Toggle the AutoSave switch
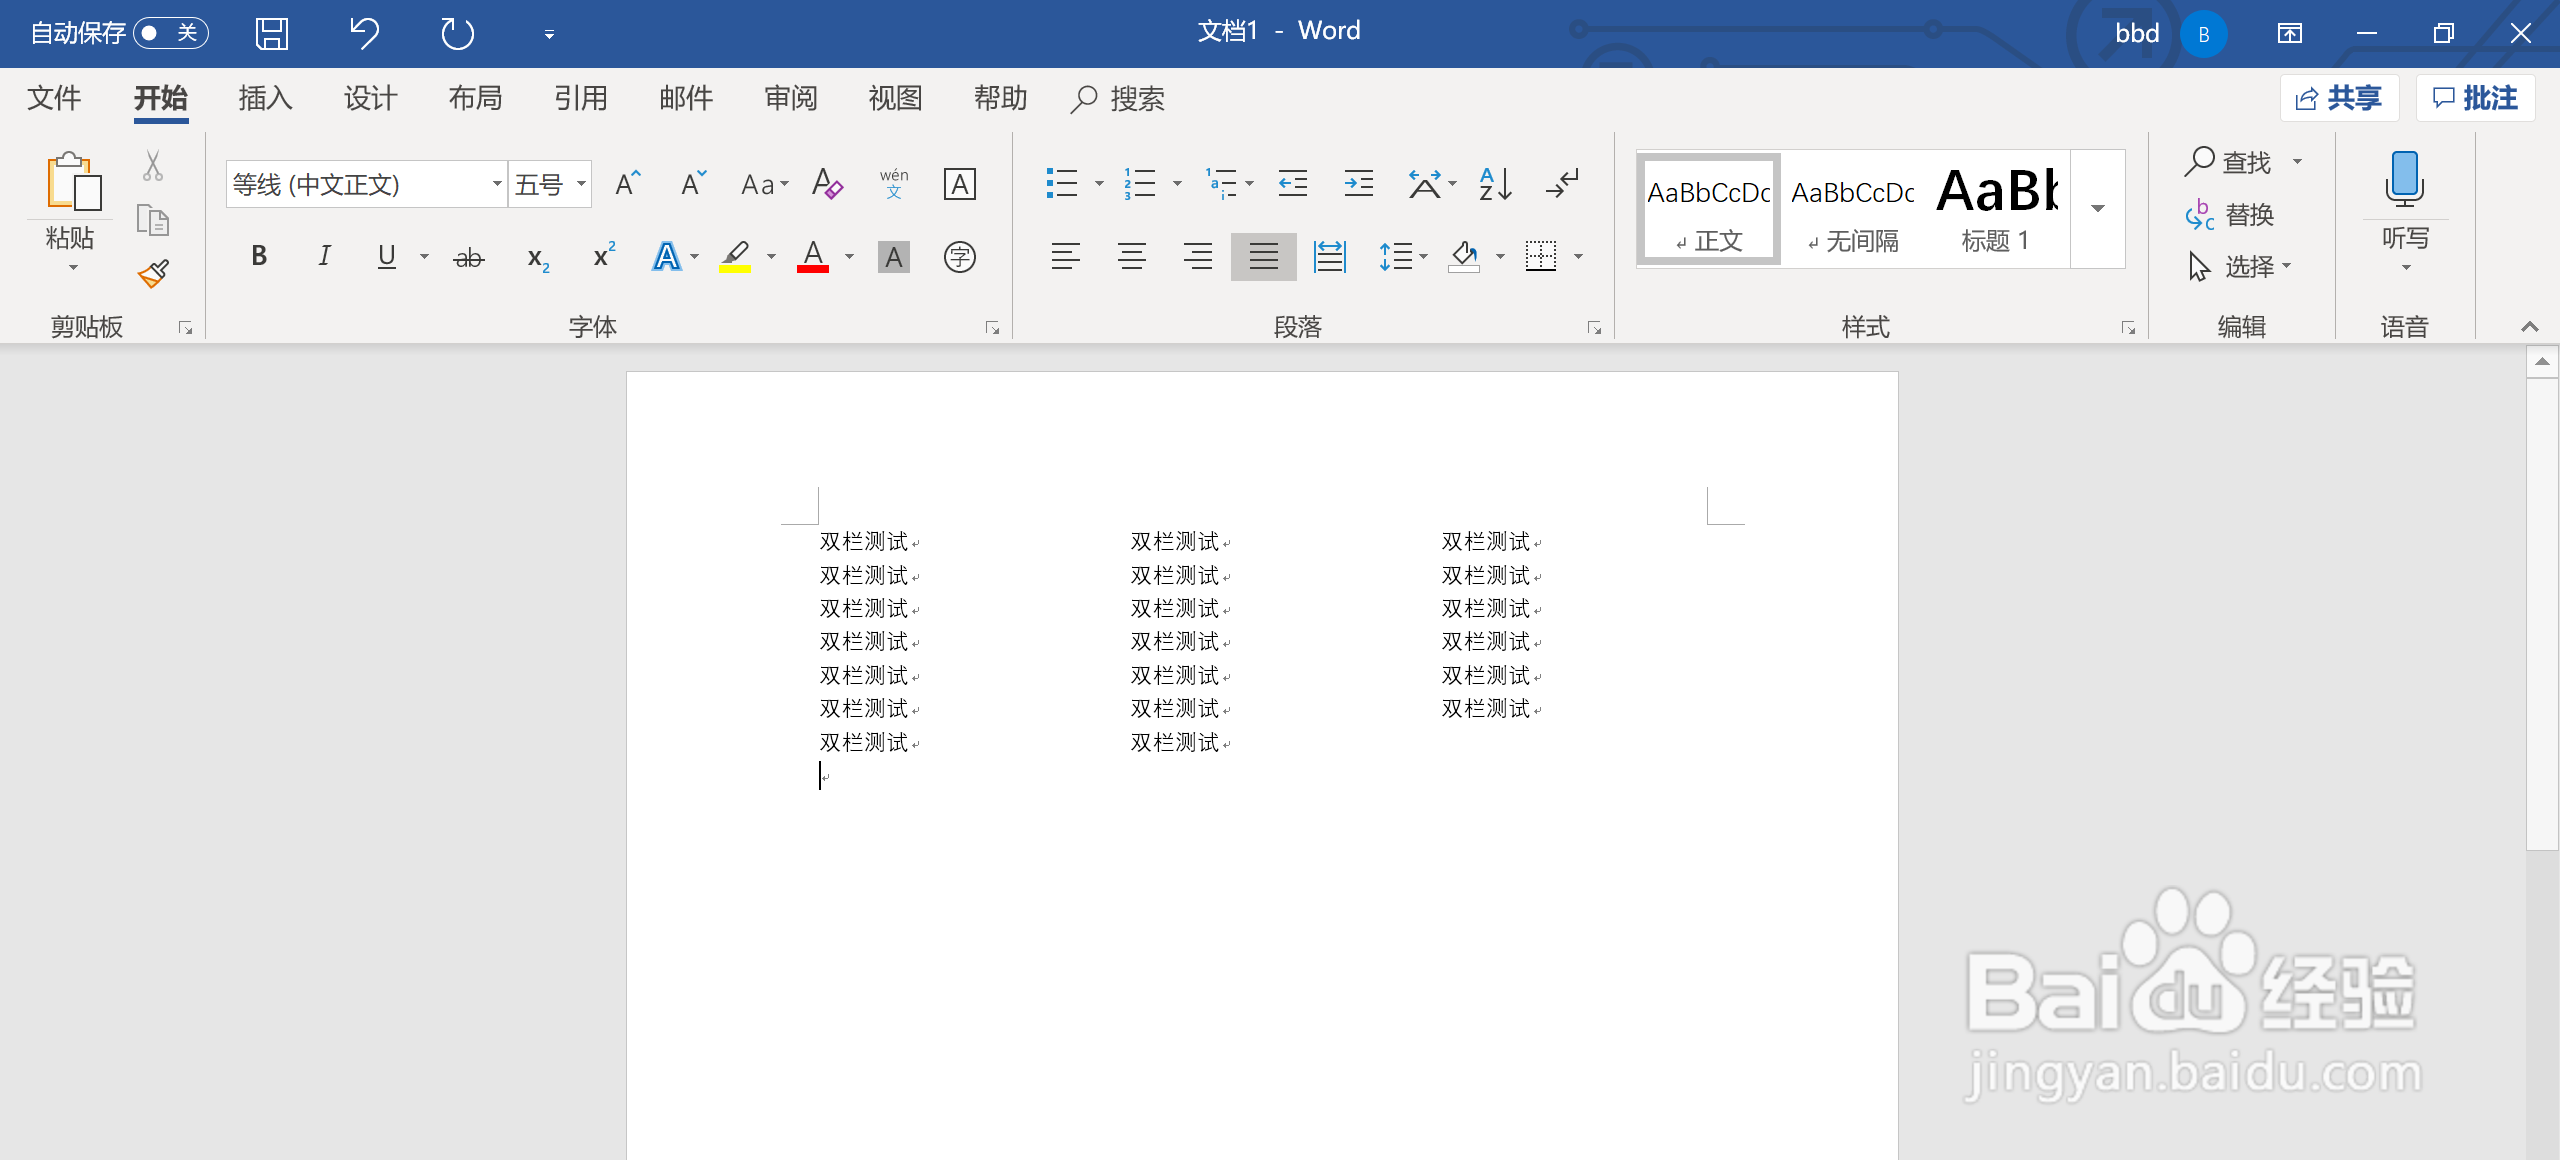Screen dimensions: 2560x1160 click(x=170, y=34)
